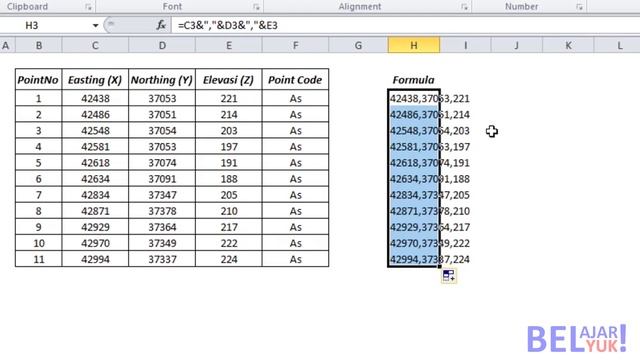Screen dimensions: 640x360
Task: Select column H header
Action: tap(414, 45)
